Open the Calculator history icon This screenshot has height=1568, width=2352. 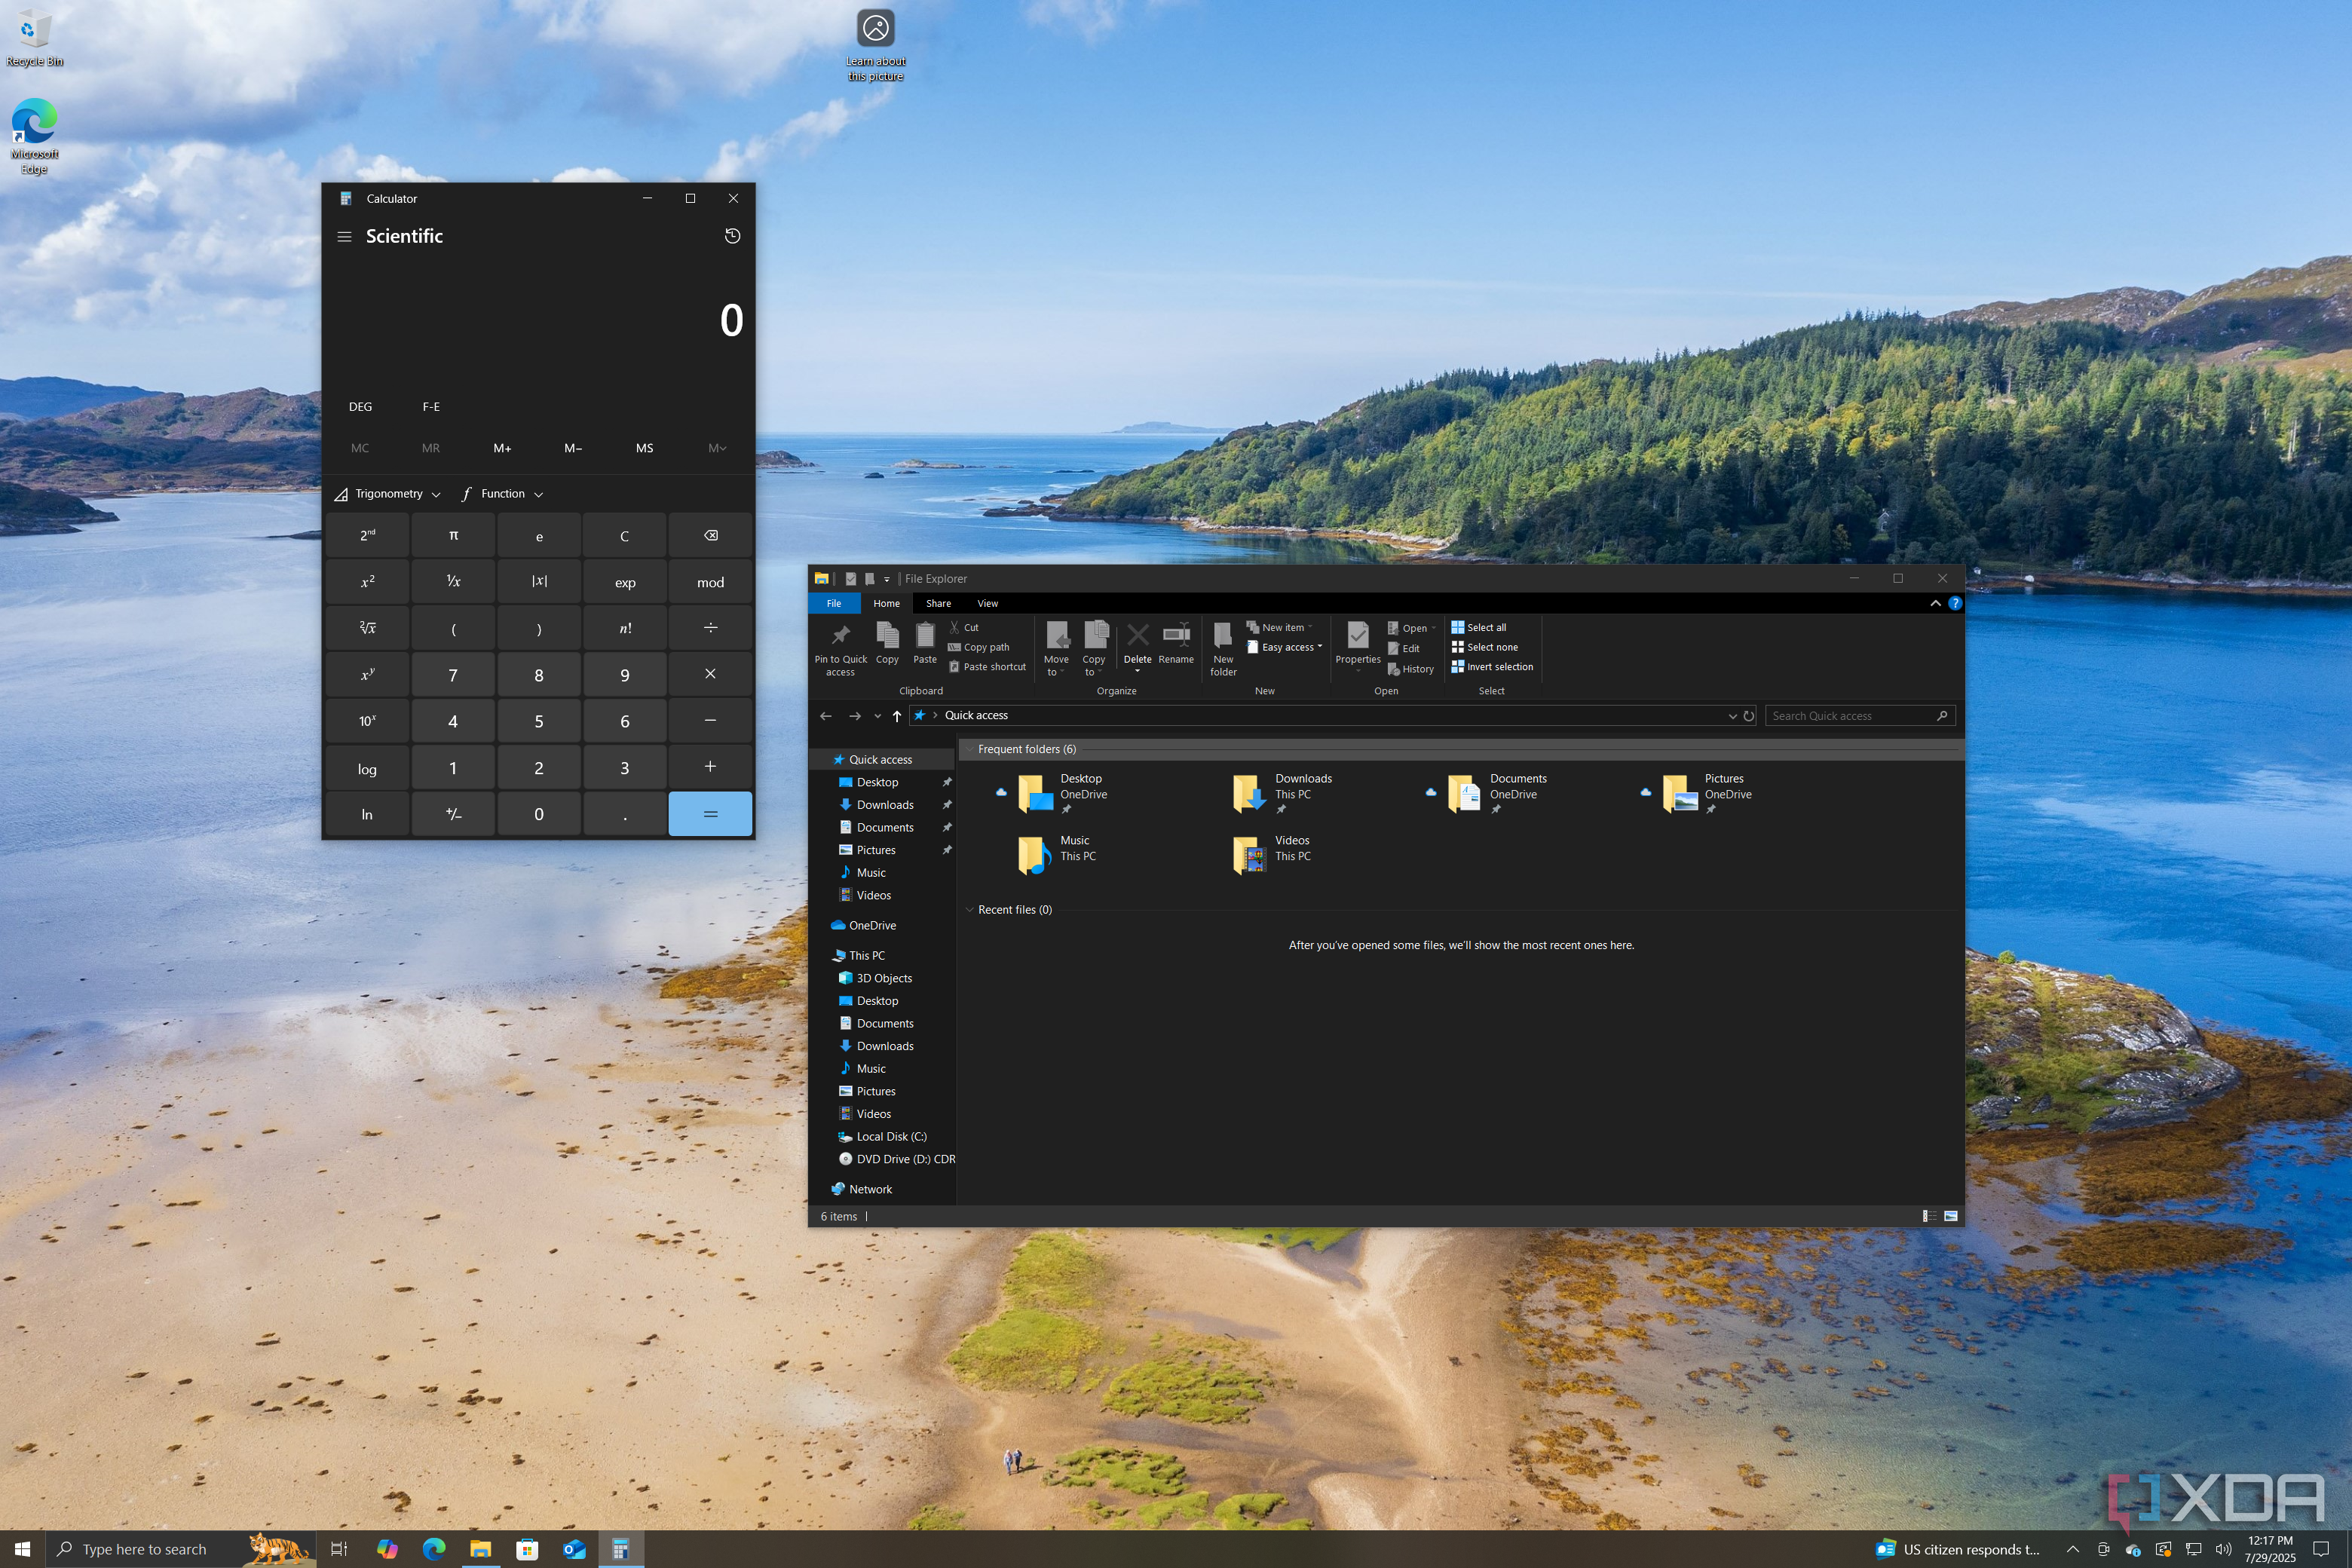click(x=732, y=236)
